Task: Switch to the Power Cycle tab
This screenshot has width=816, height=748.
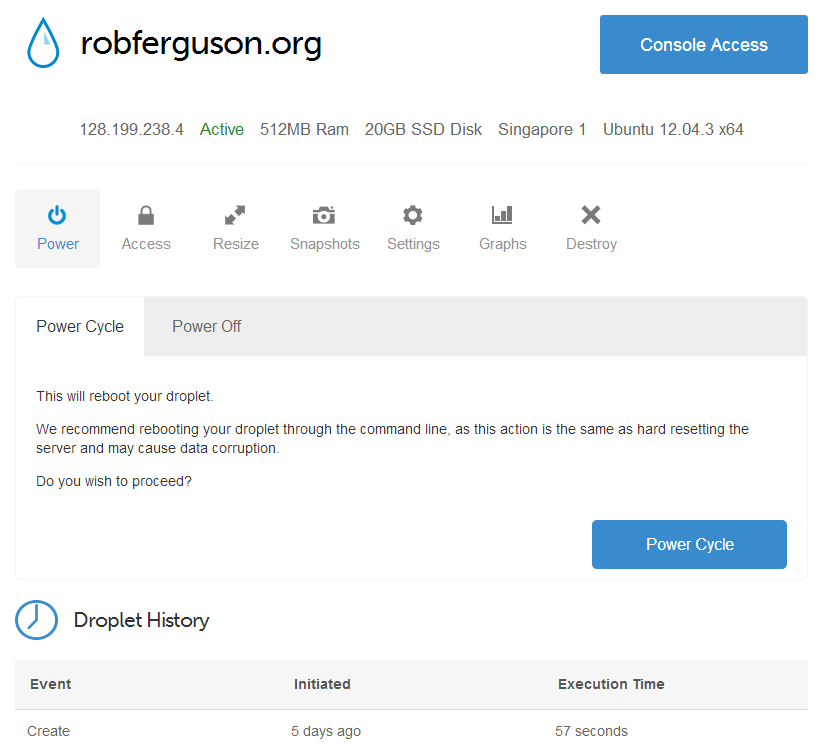Action: click(80, 326)
